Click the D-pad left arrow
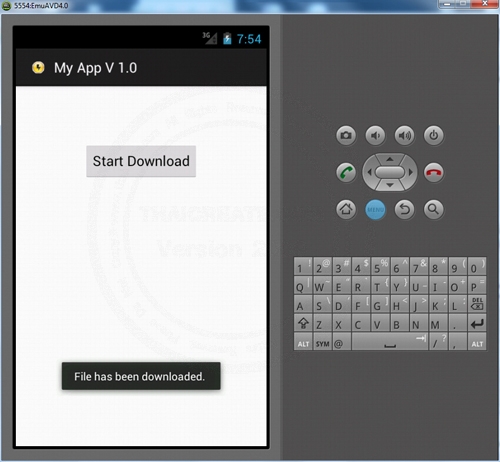This screenshot has height=462, width=500. pos(369,172)
